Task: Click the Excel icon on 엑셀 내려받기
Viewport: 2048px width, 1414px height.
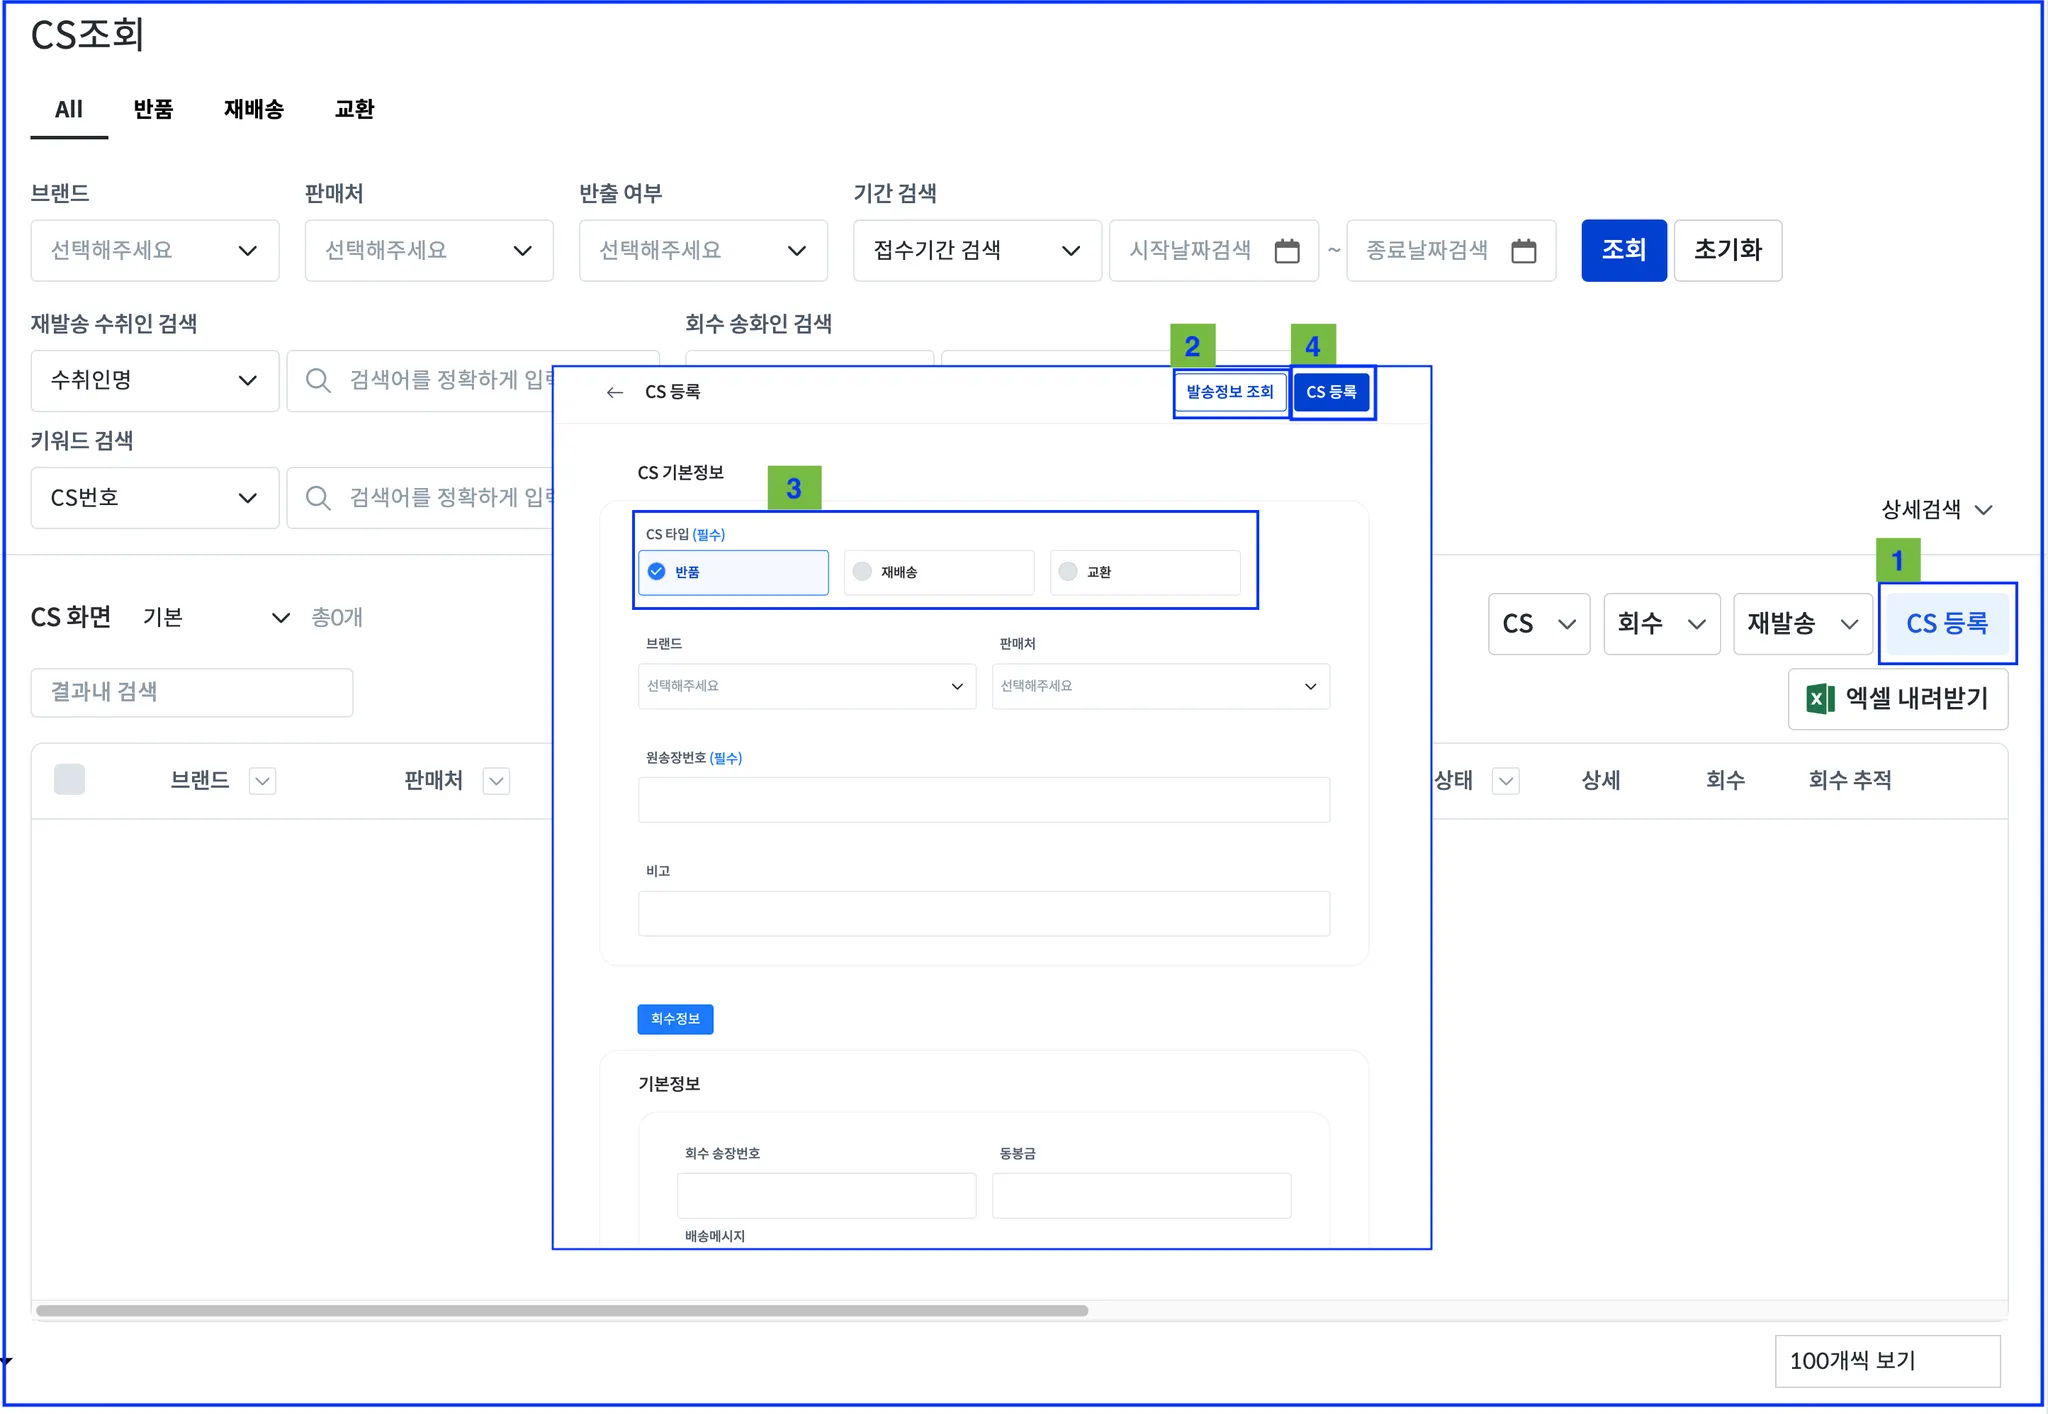Action: pos(1819,699)
